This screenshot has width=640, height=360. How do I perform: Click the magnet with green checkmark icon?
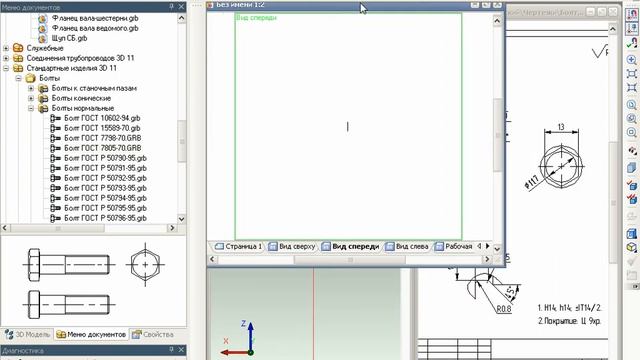631,42
